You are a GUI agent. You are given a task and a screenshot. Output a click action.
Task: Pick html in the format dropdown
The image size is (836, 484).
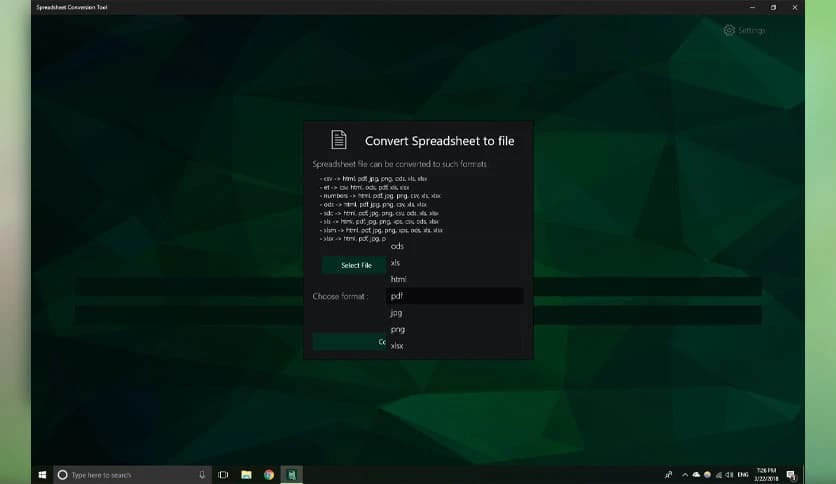pyautogui.click(x=454, y=279)
